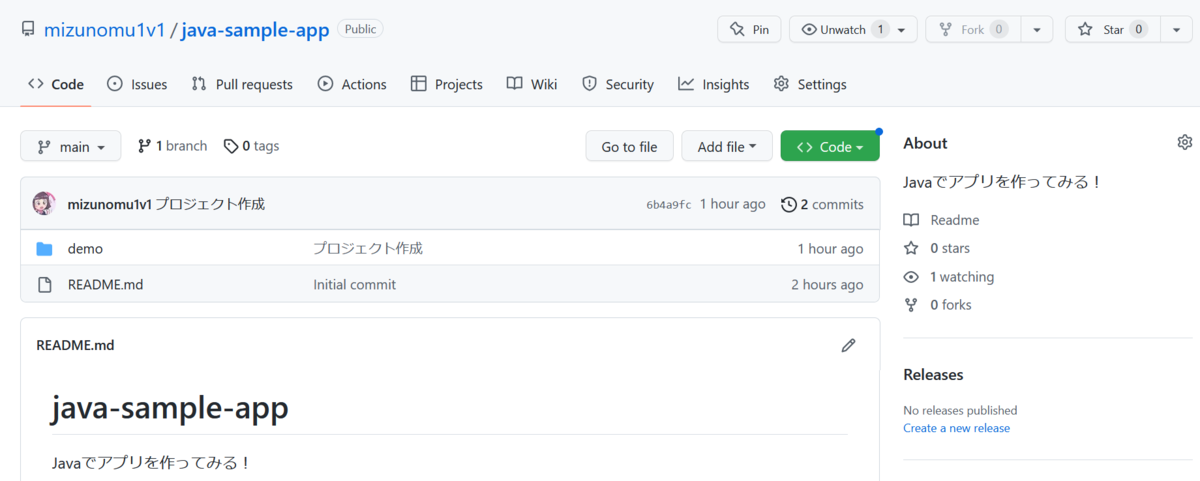
Task: Pin the repository using Pin button
Action: [x=749, y=30]
